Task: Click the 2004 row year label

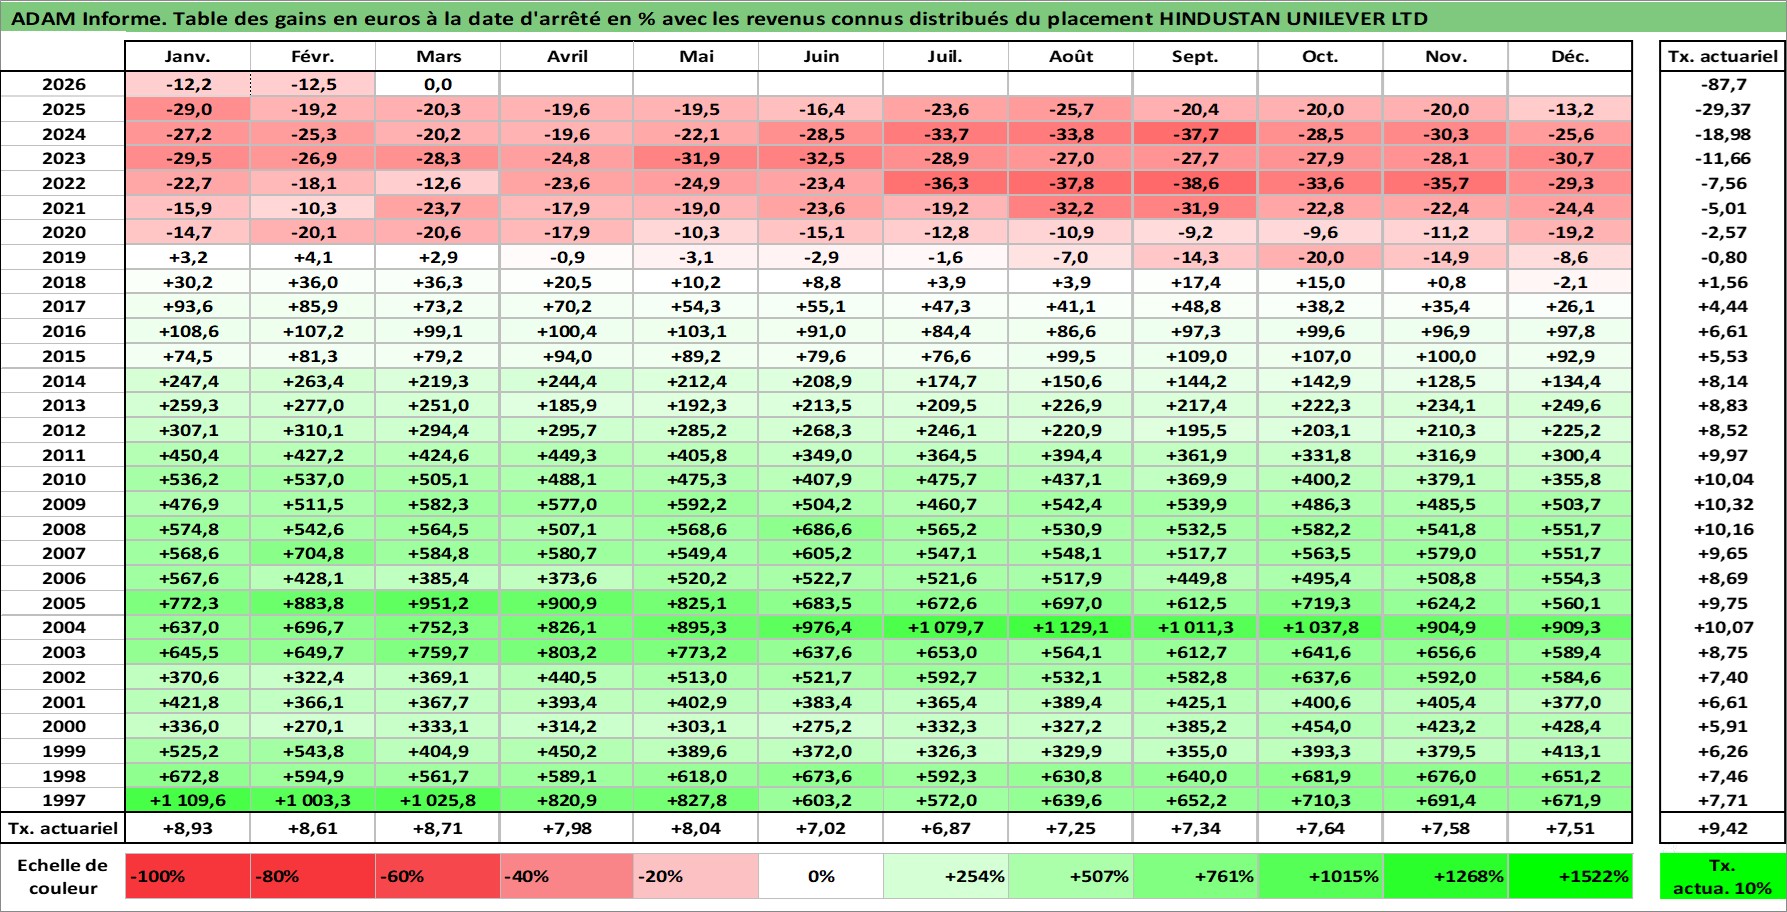Action: [63, 627]
